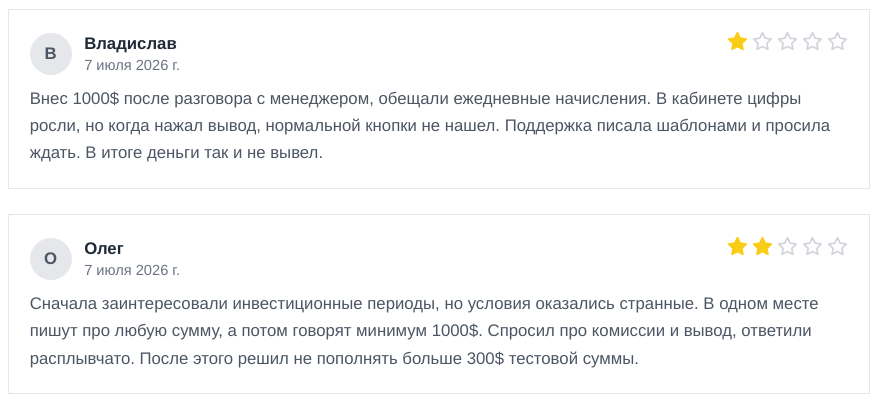Click Владислав's avatar circle with letter В
Viewport: 881px width, 408px height.
click(51, 54)
